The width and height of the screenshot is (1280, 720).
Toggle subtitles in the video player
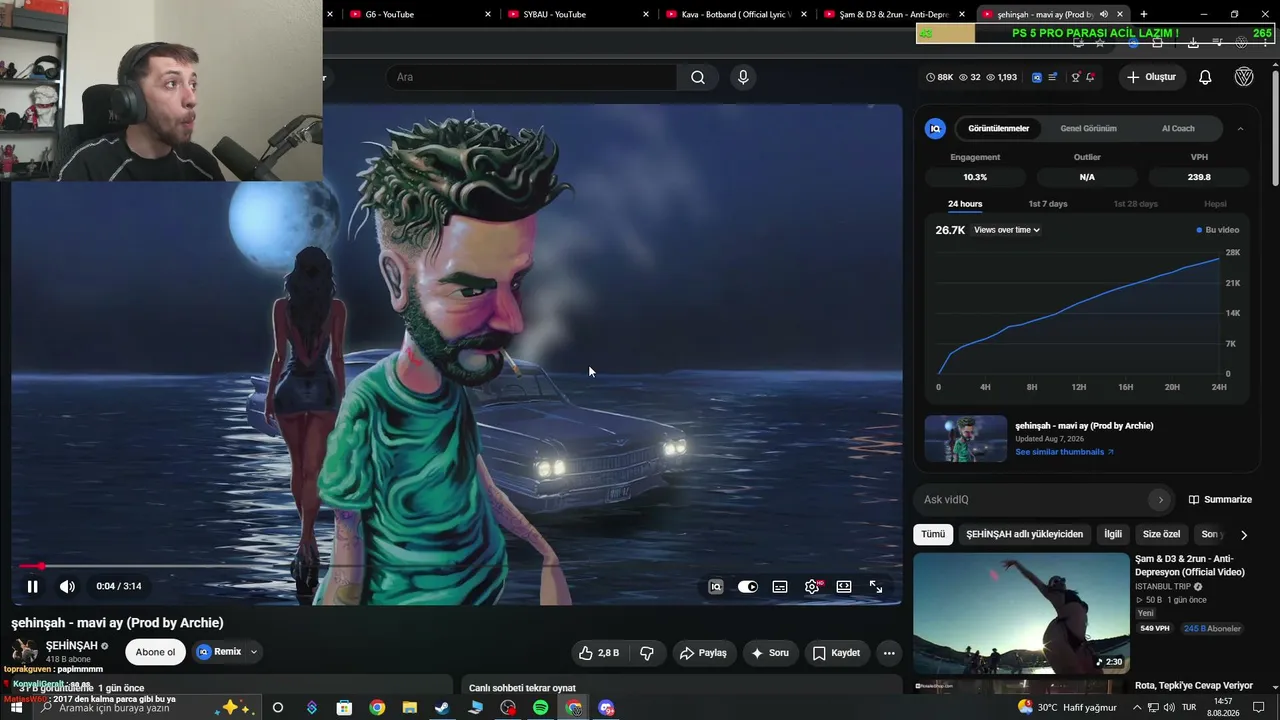(780, 587)
